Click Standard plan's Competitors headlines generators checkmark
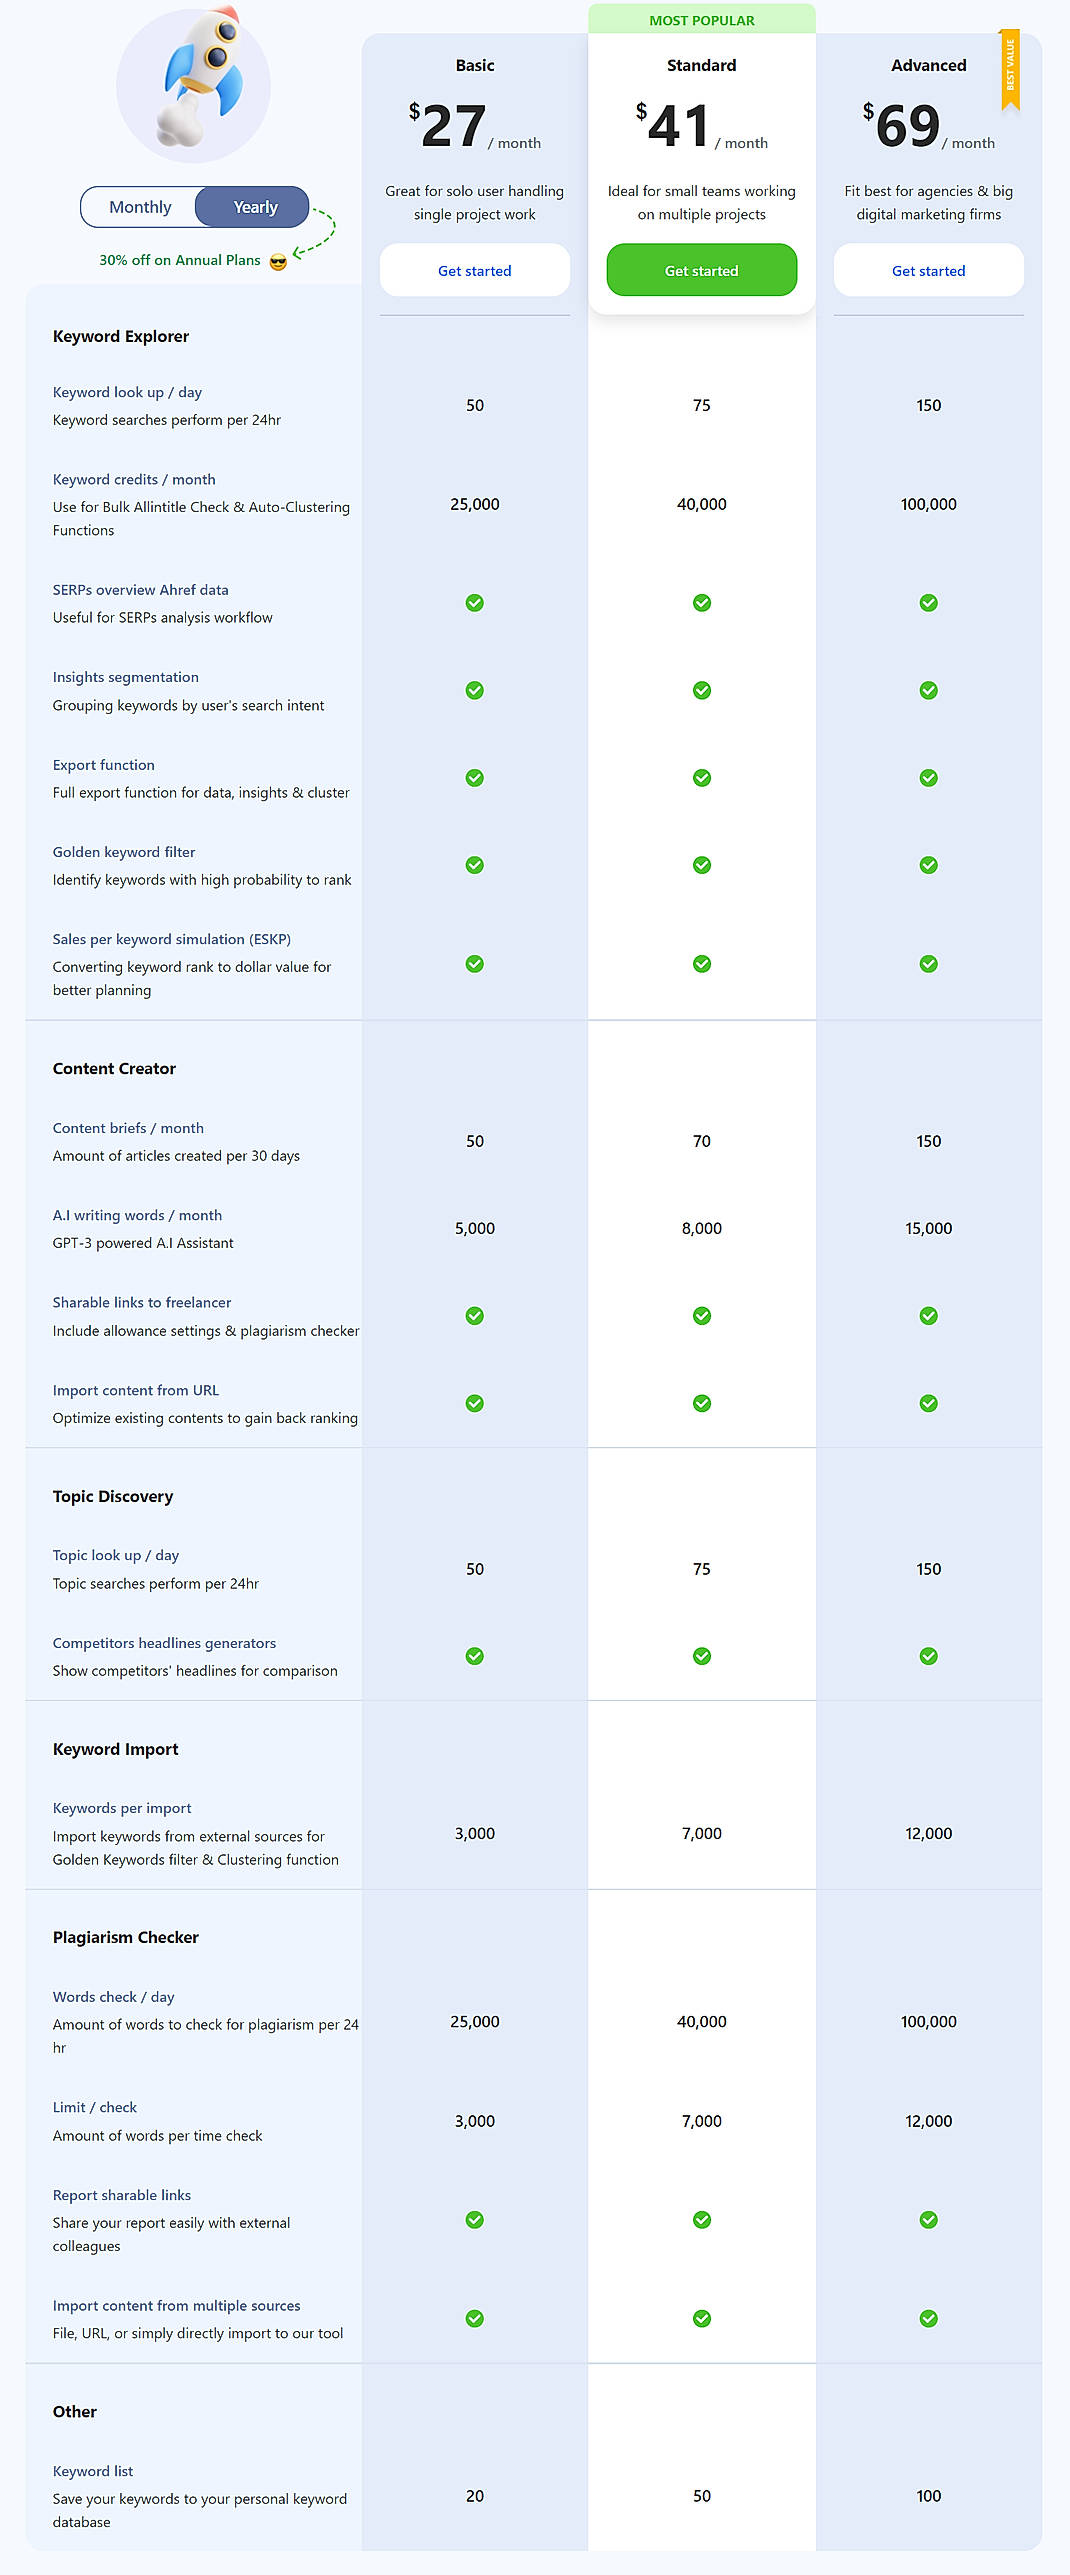The image size is (1070, 2575). tap(701, 1655)
